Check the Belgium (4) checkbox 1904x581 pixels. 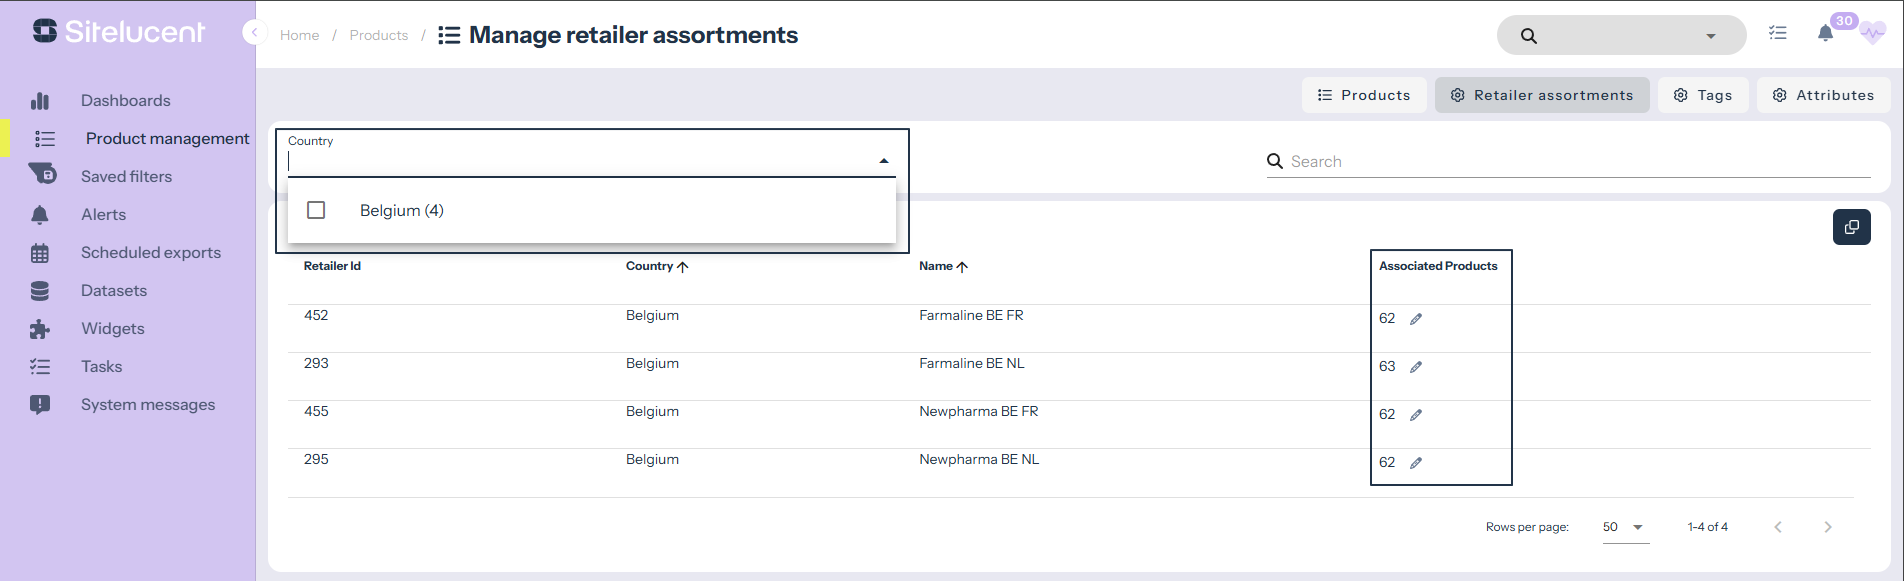pos(316,210)
